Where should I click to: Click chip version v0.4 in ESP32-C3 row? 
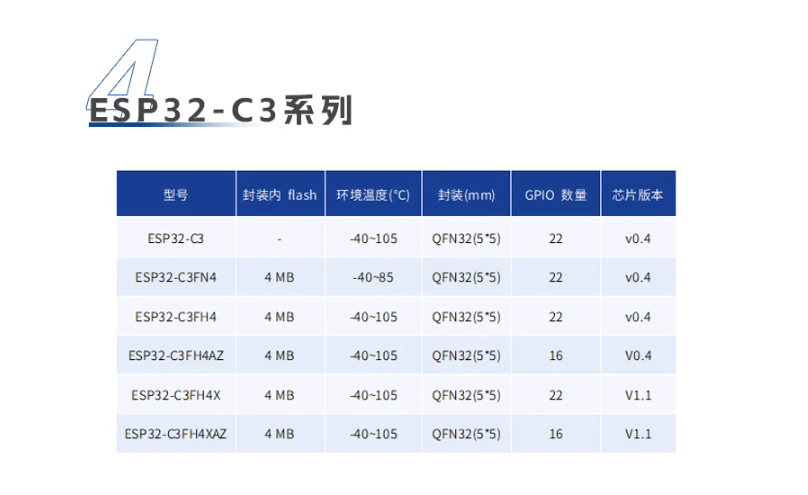[638, 238]
